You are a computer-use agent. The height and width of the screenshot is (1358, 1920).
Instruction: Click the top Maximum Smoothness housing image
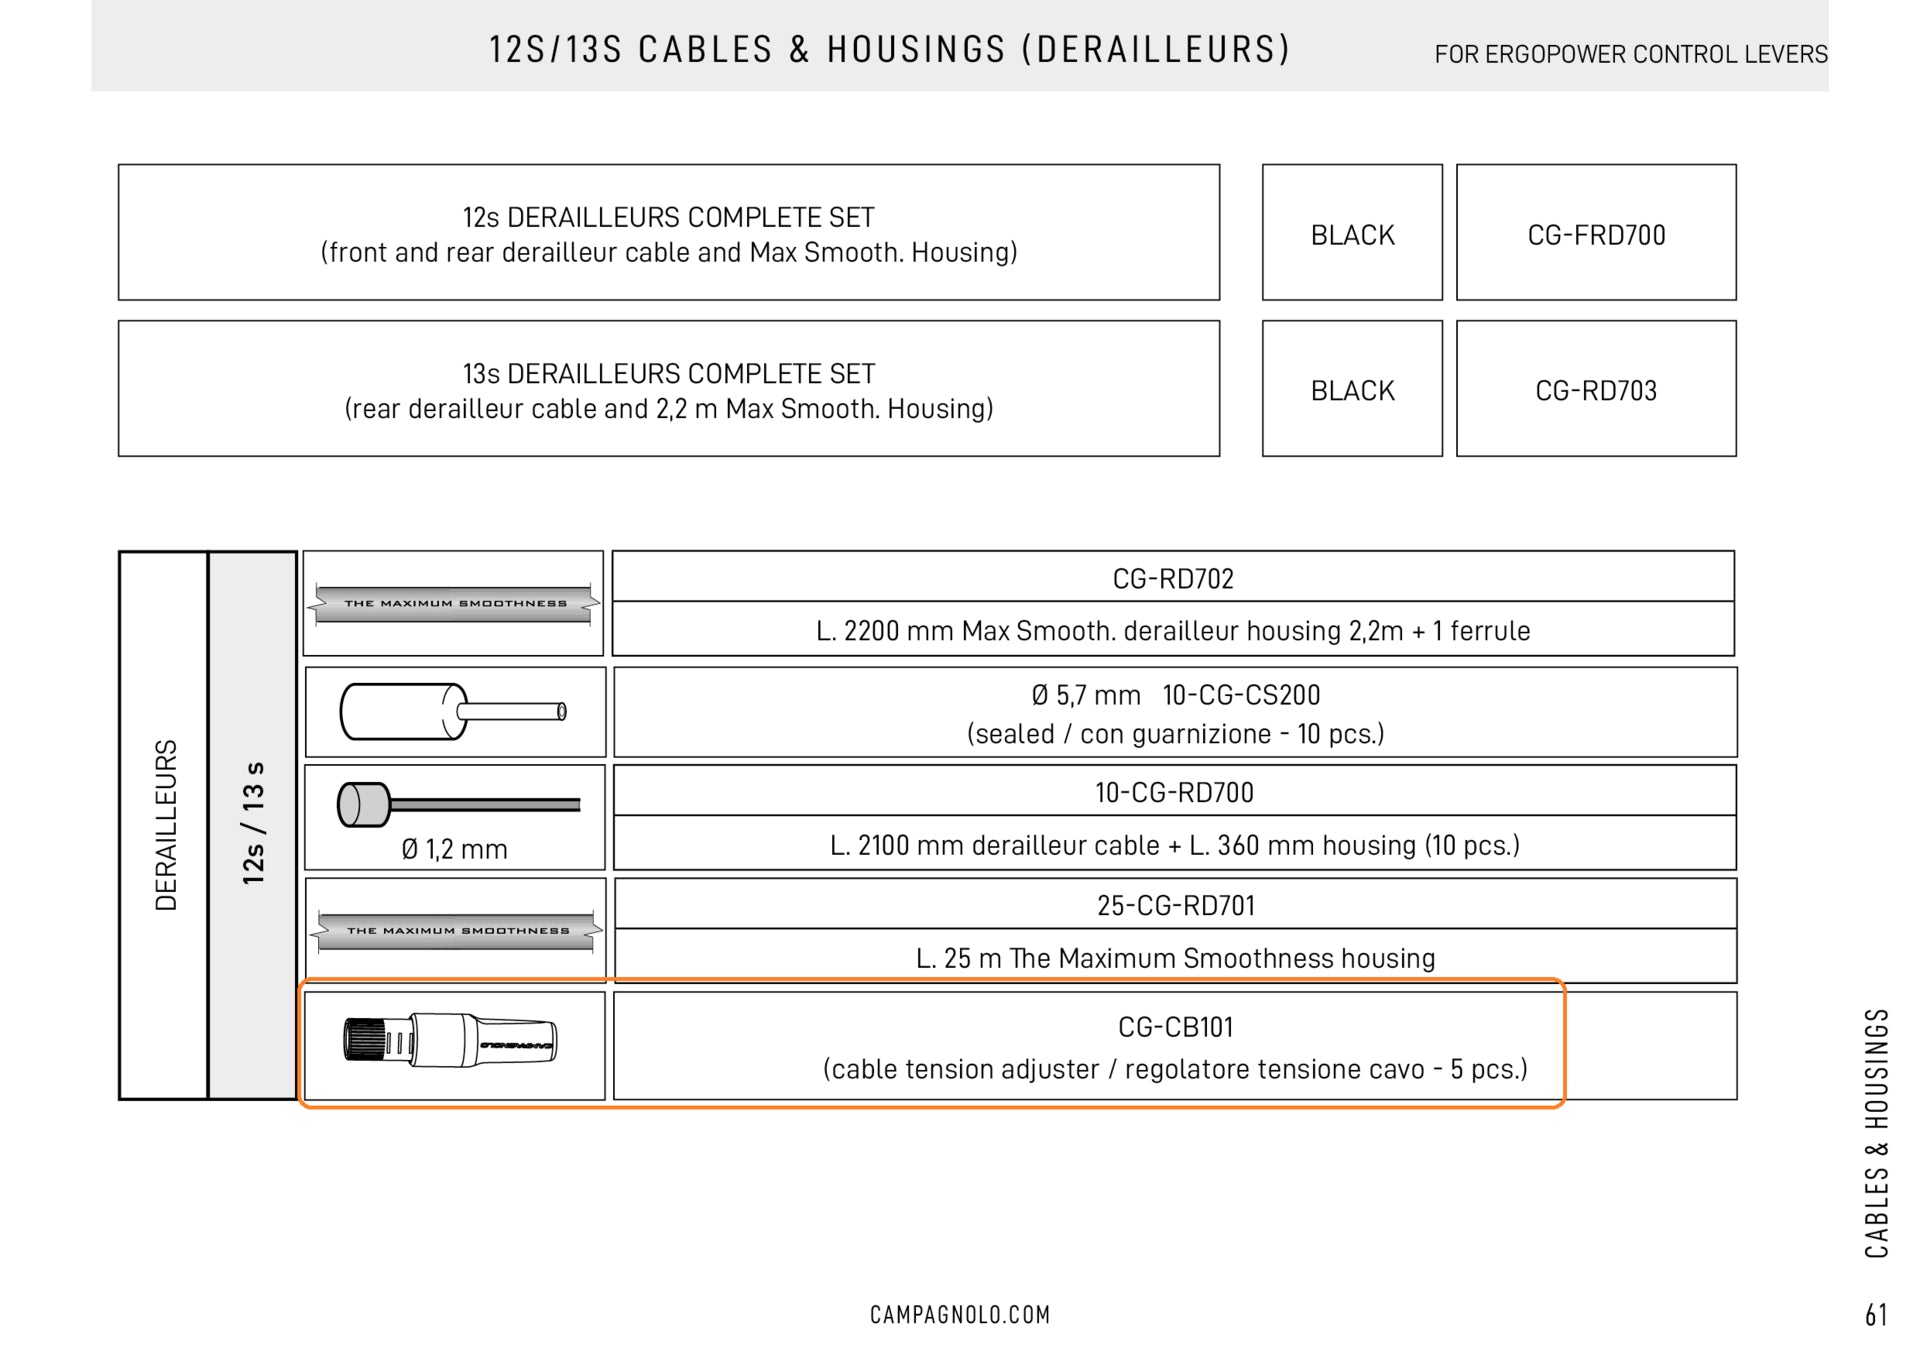pos(454,603)
